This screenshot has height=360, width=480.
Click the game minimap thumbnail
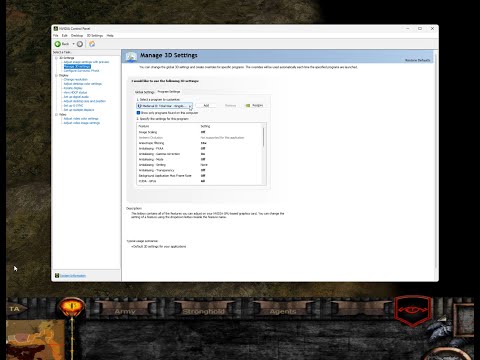tap(36, 339)
